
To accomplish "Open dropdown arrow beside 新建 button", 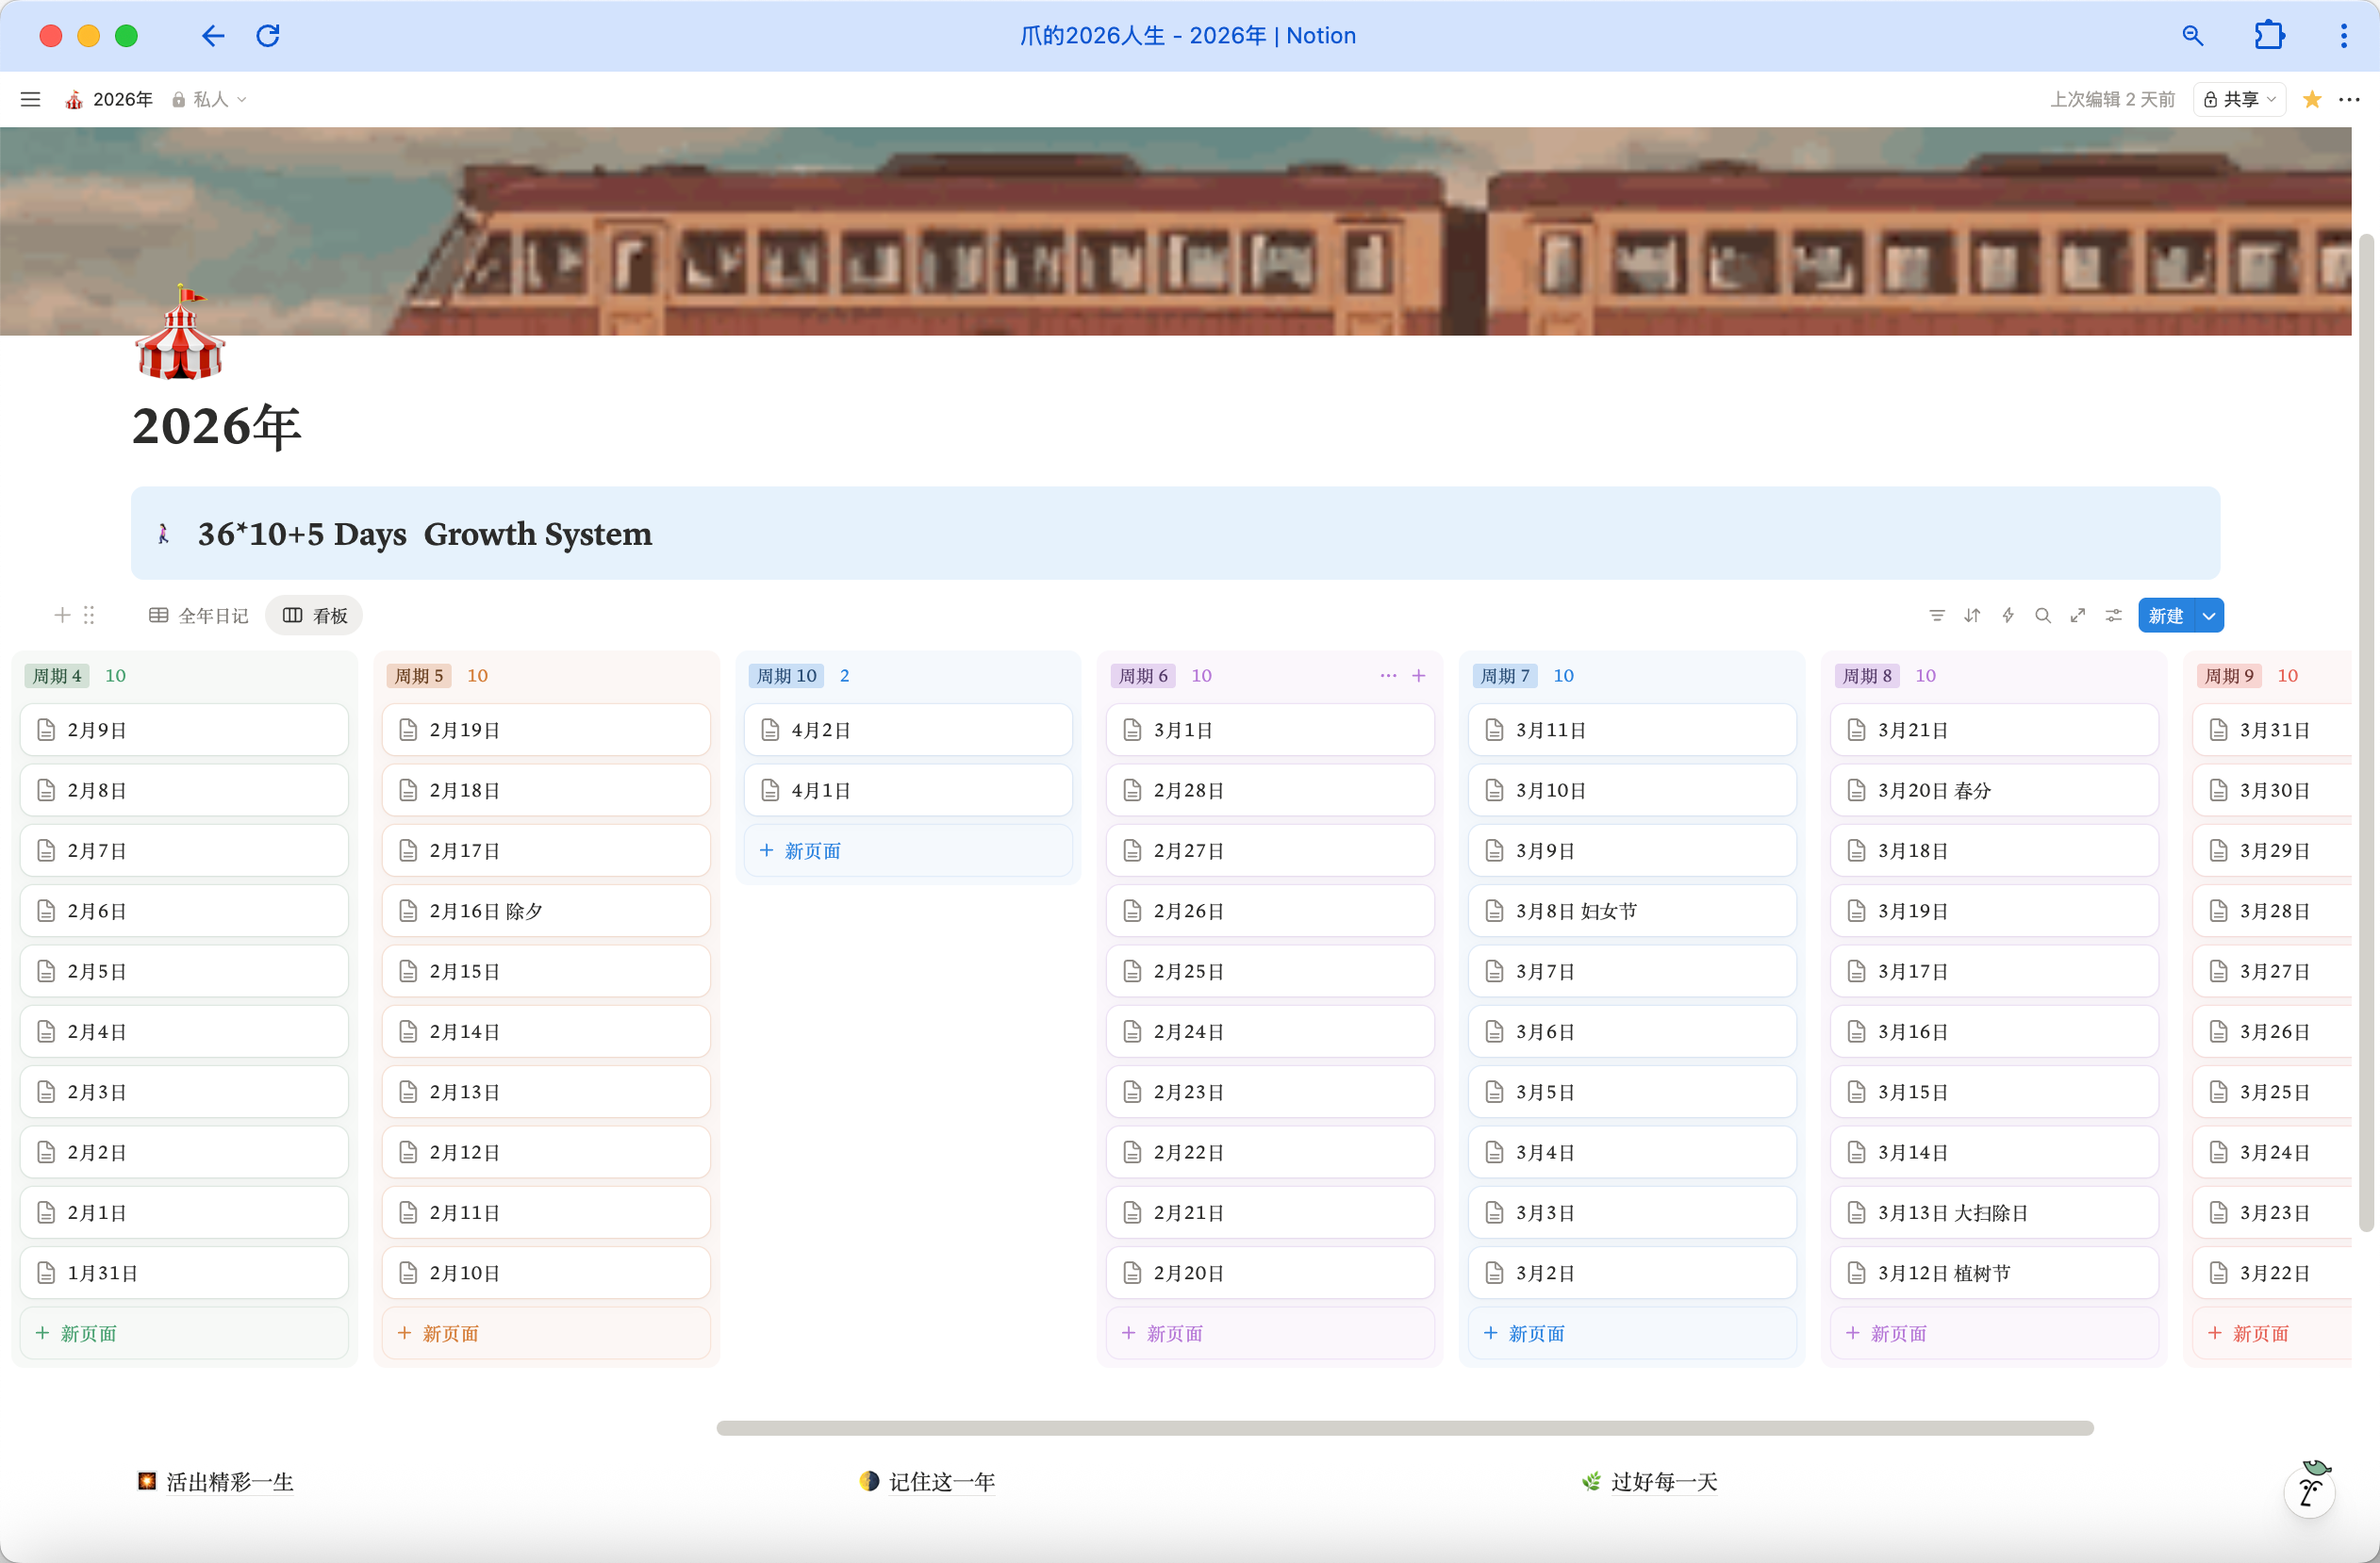I will pyautogui.click(x=2209, y=615).
